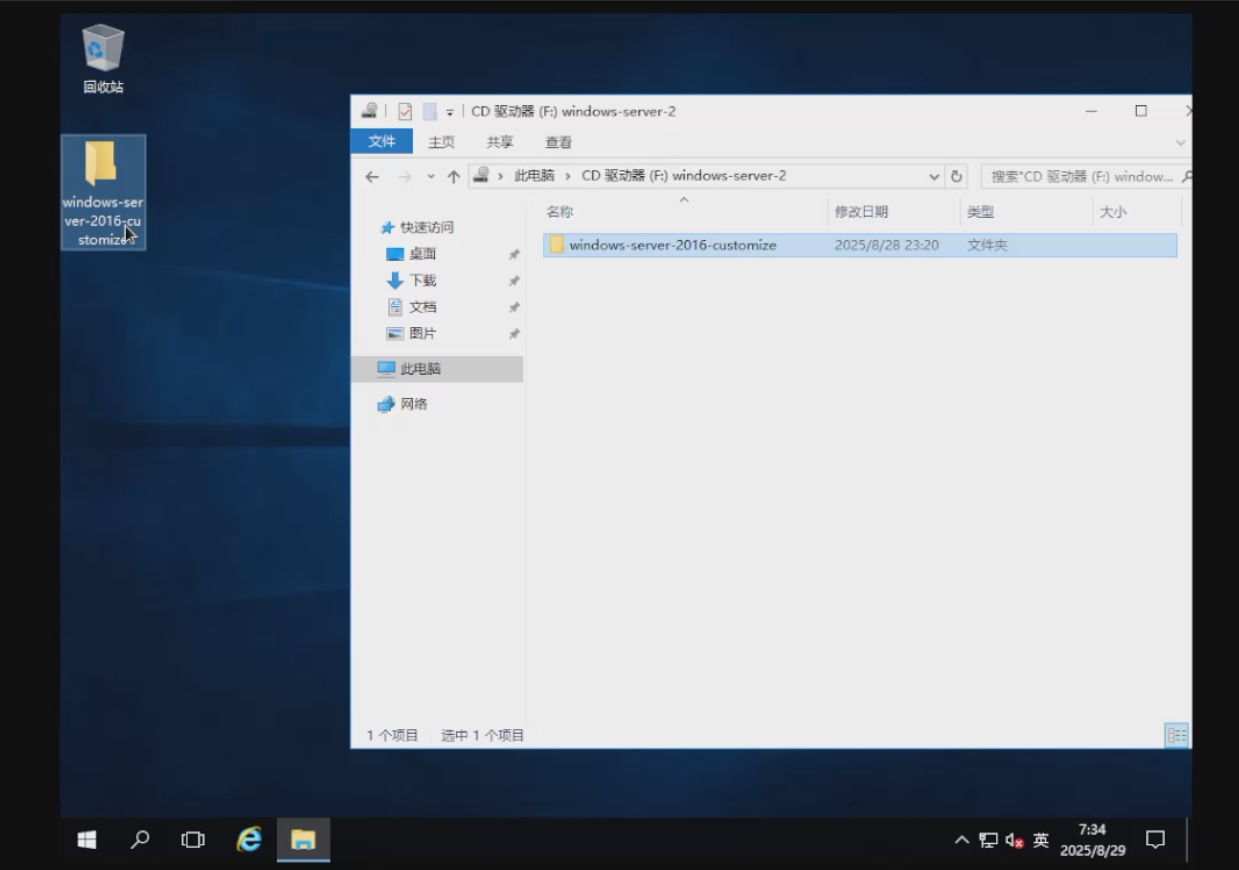Navigate up one folder level

pos(453,176)
